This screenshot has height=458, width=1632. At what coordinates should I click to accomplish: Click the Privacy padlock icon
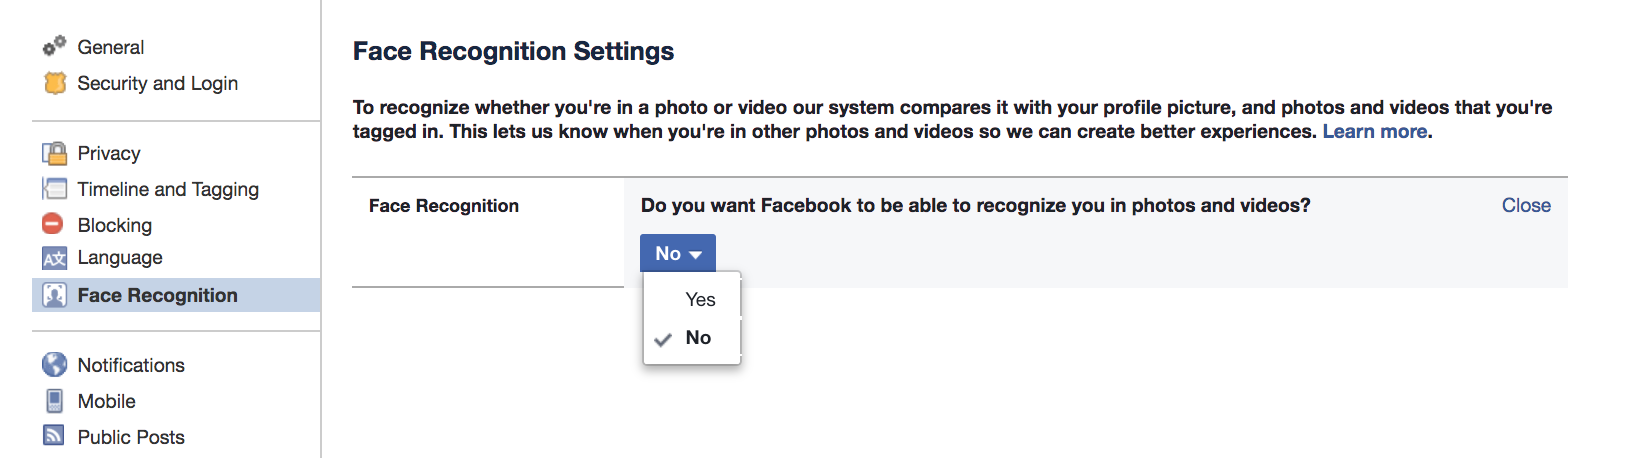click(x=54, y=153)
